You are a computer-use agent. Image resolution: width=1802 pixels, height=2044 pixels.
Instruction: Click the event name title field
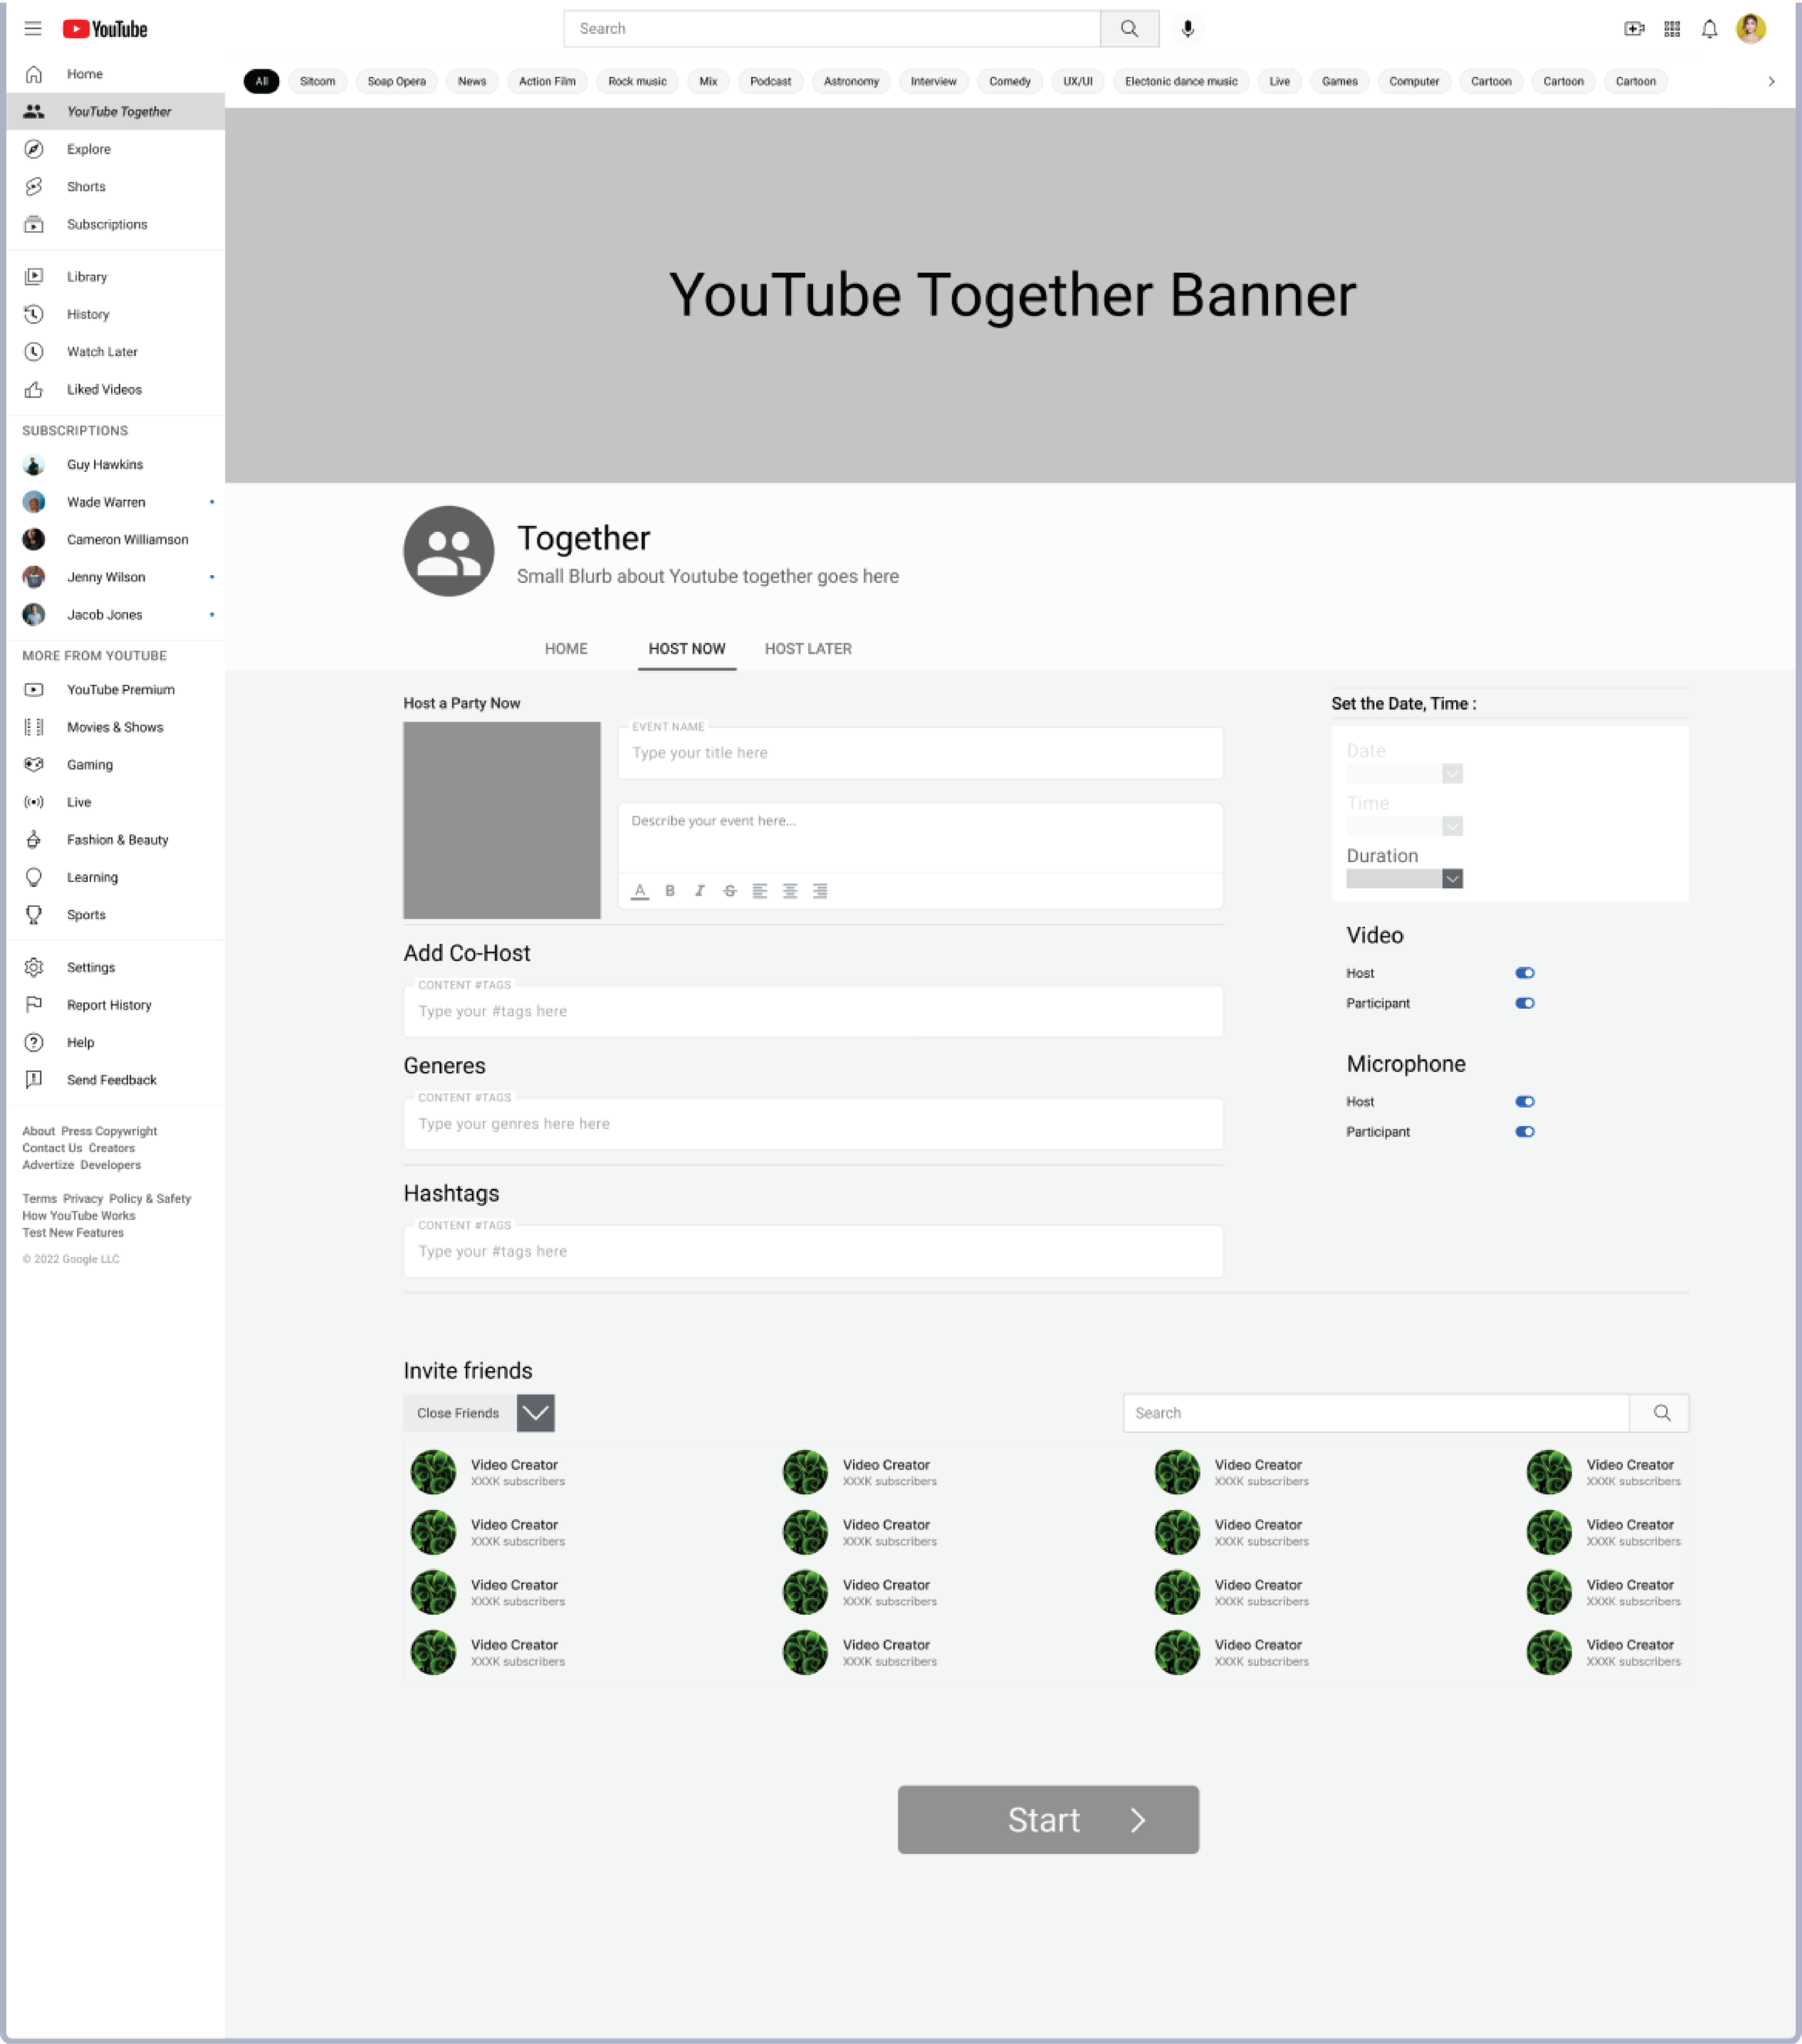tap(919, 754)
